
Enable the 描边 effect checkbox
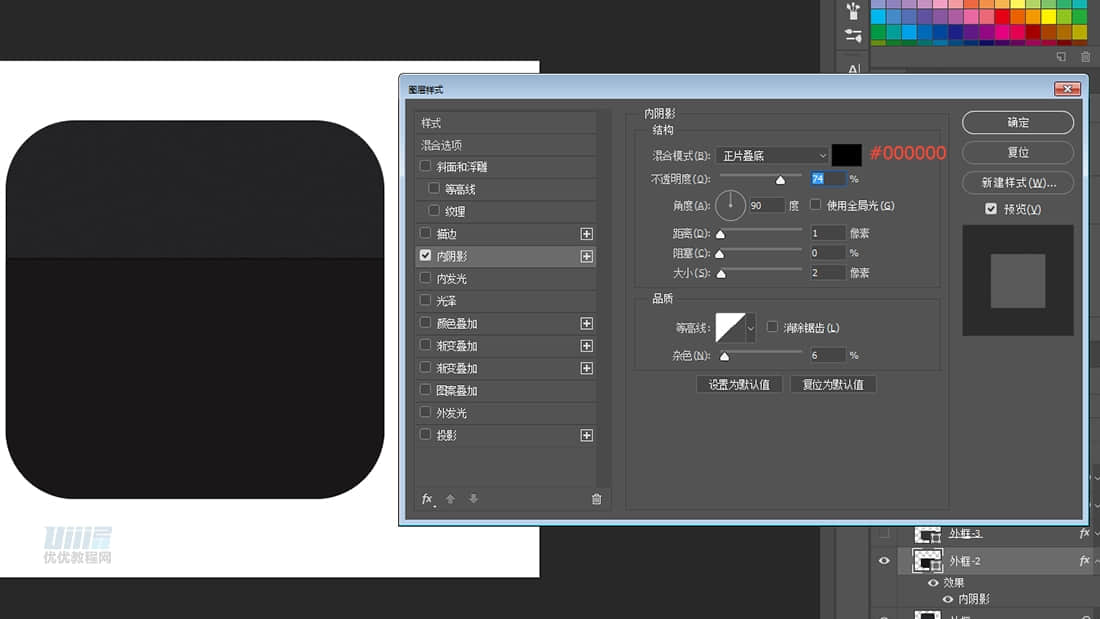tap(425, 233)
